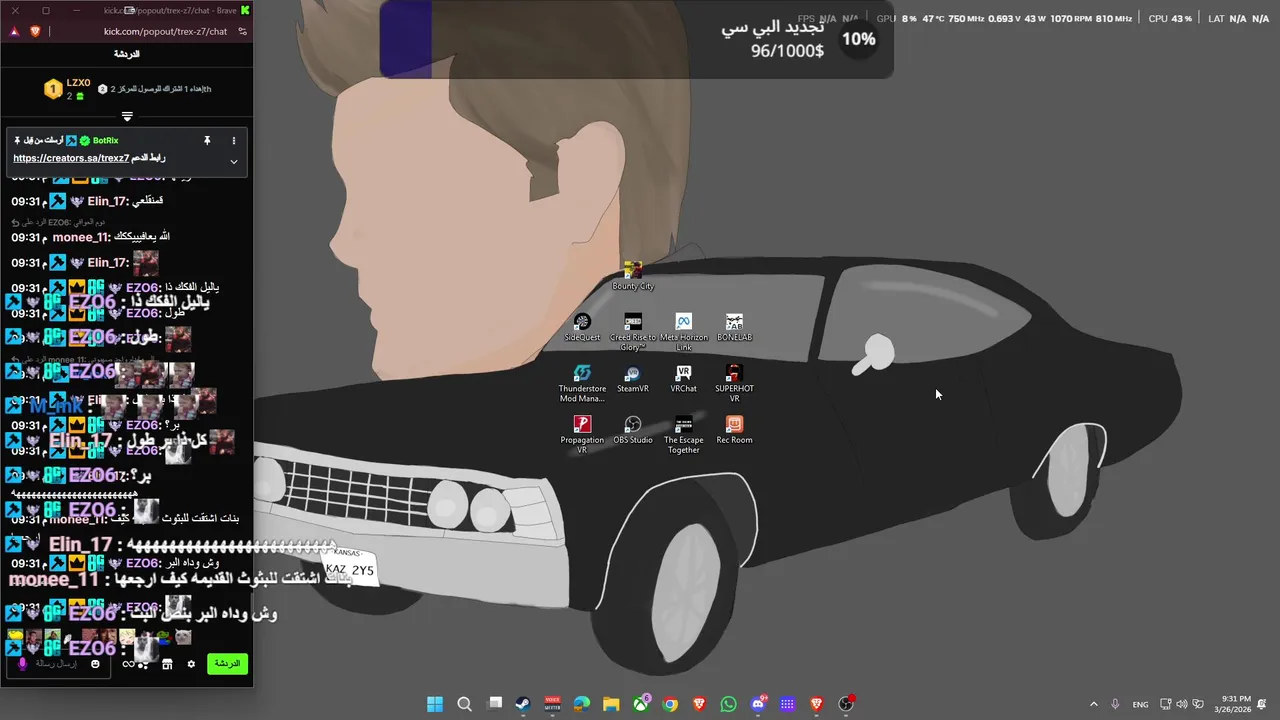
Task: Open the notification bell in the tray
Action: [x=1263, y=704]
